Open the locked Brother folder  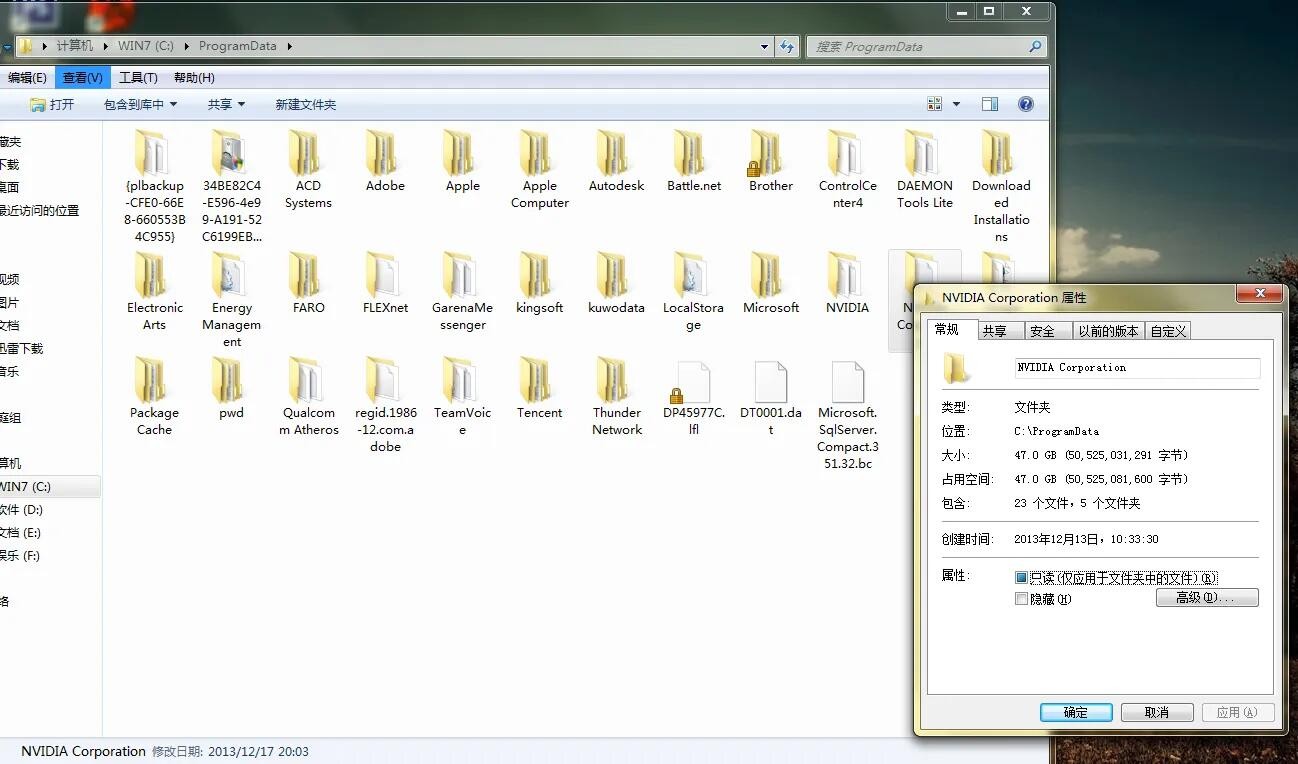(770, 160)
